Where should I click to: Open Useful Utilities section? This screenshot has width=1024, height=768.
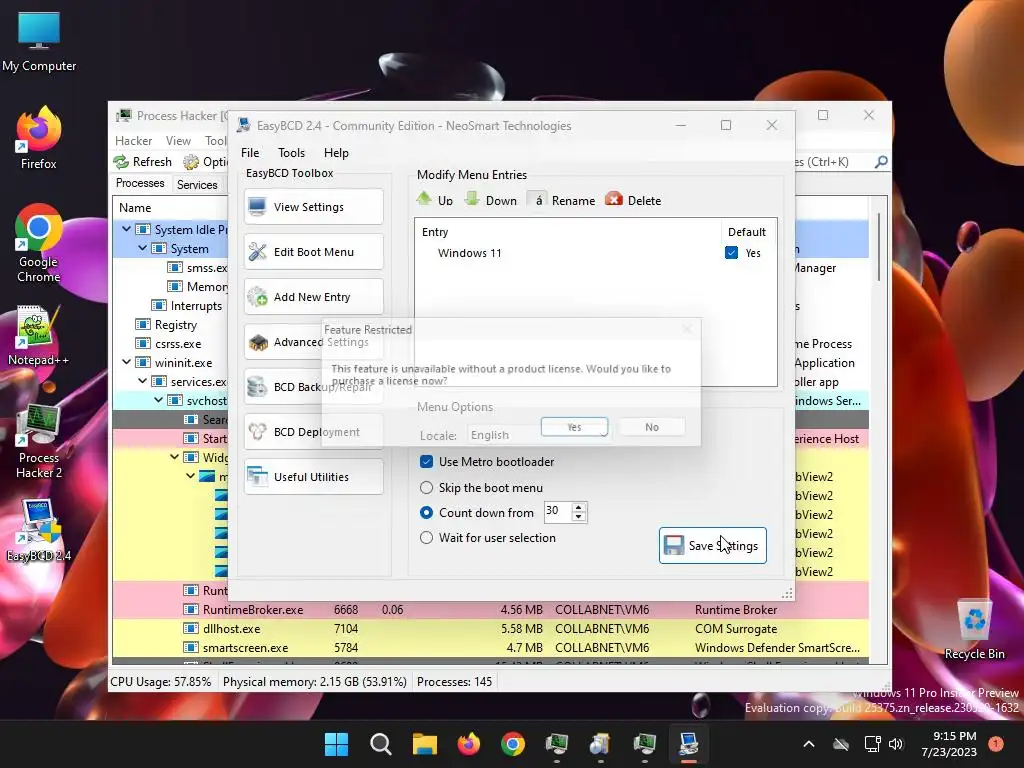313,477
